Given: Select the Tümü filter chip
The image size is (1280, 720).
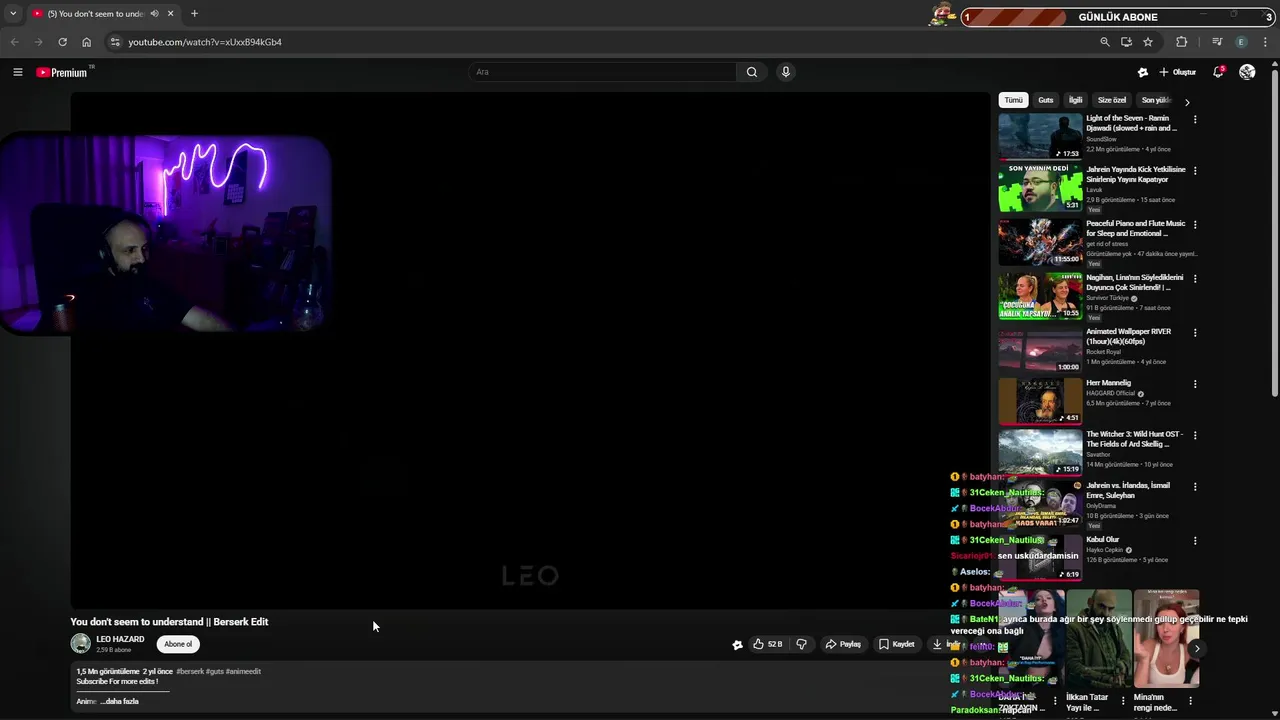Looking at the screenshot, I should tap(1014, 100).
